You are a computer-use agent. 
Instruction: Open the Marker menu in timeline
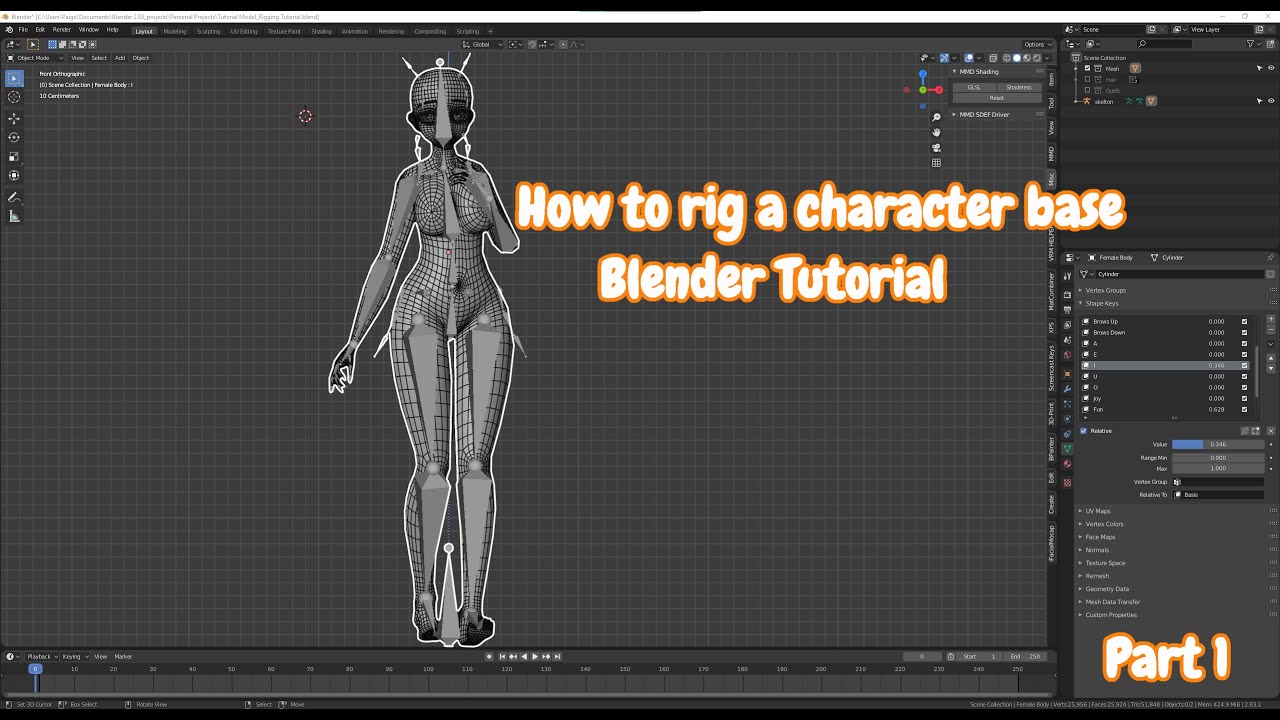123,657
